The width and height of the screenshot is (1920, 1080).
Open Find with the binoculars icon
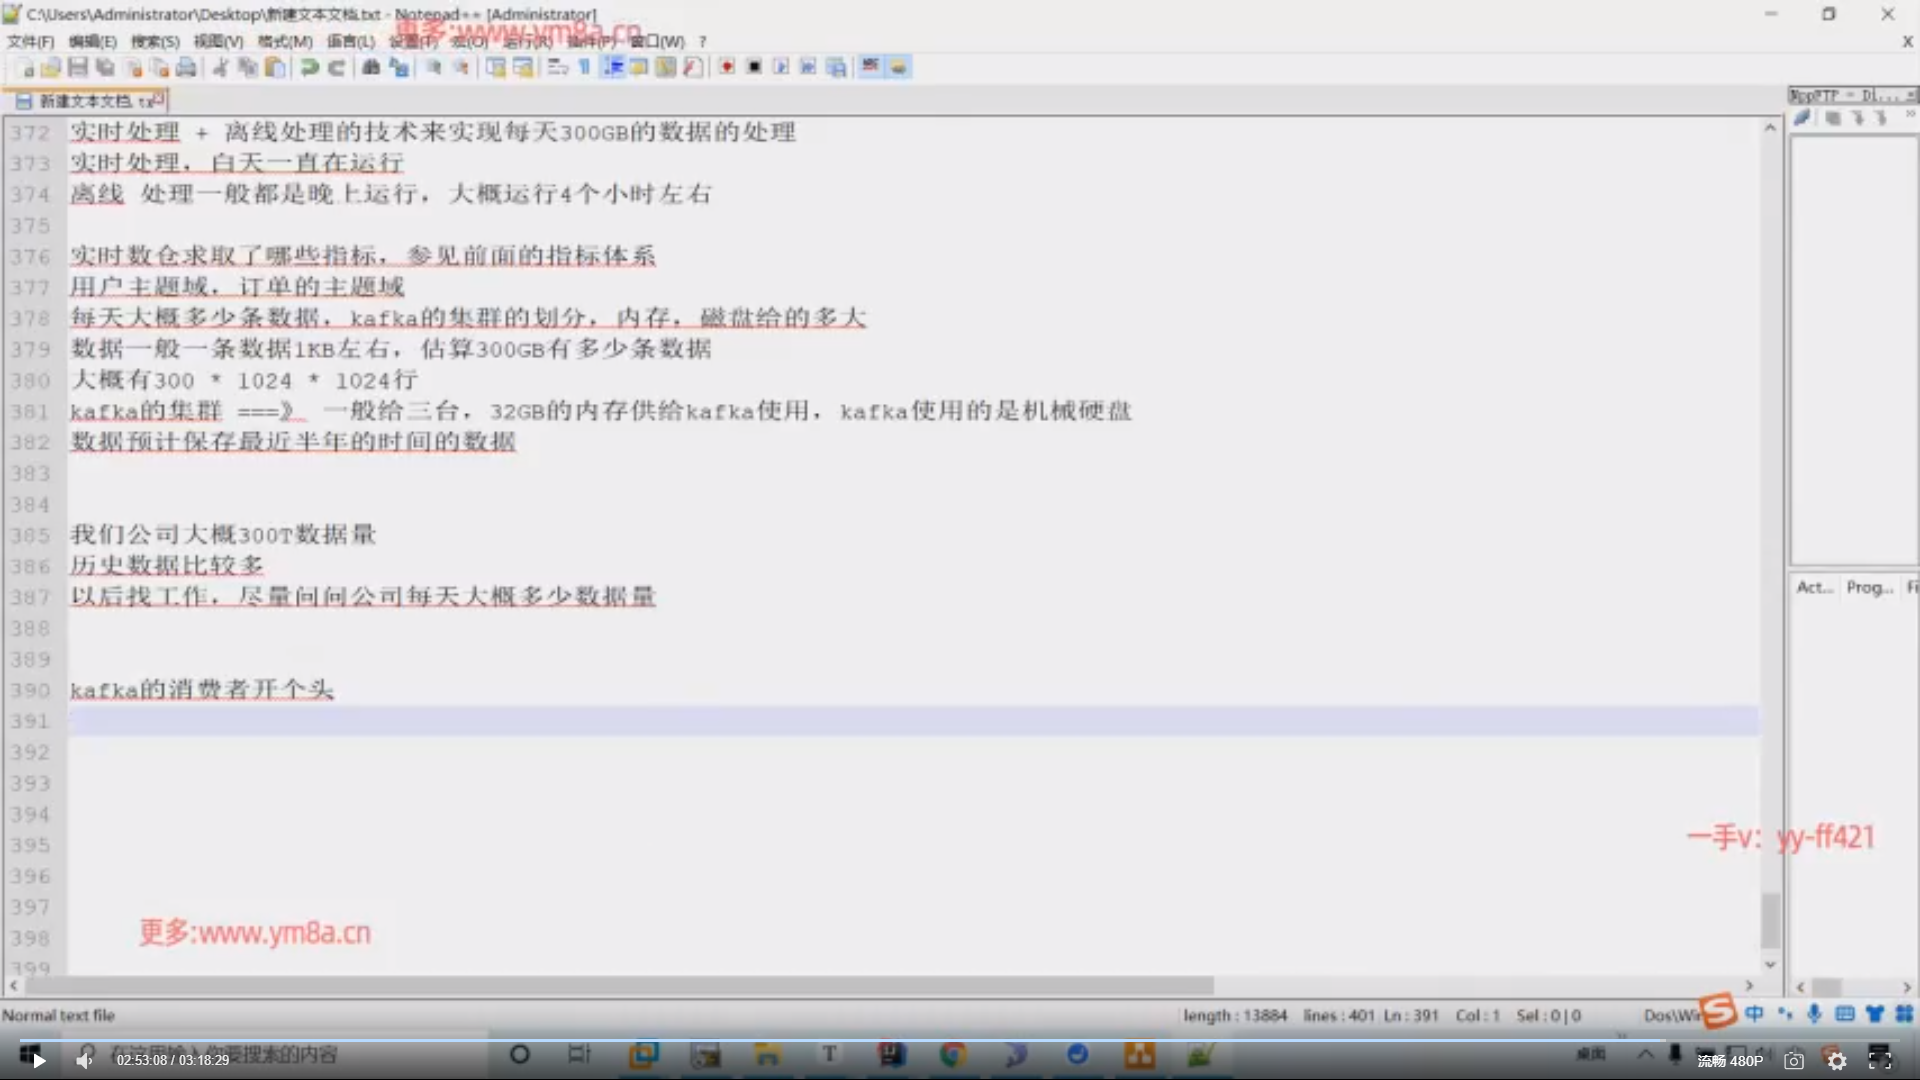coord(371,67)
